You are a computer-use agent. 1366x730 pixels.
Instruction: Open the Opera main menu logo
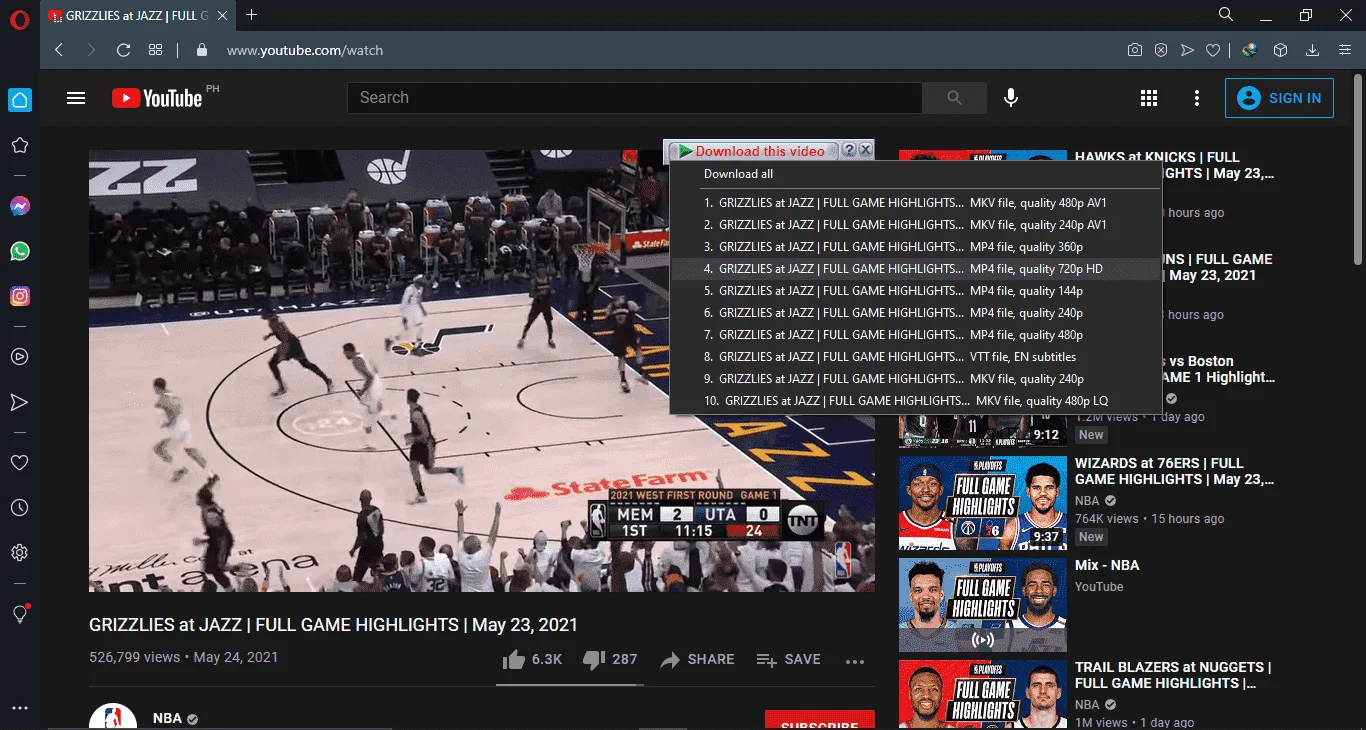(x=19, y=18)
